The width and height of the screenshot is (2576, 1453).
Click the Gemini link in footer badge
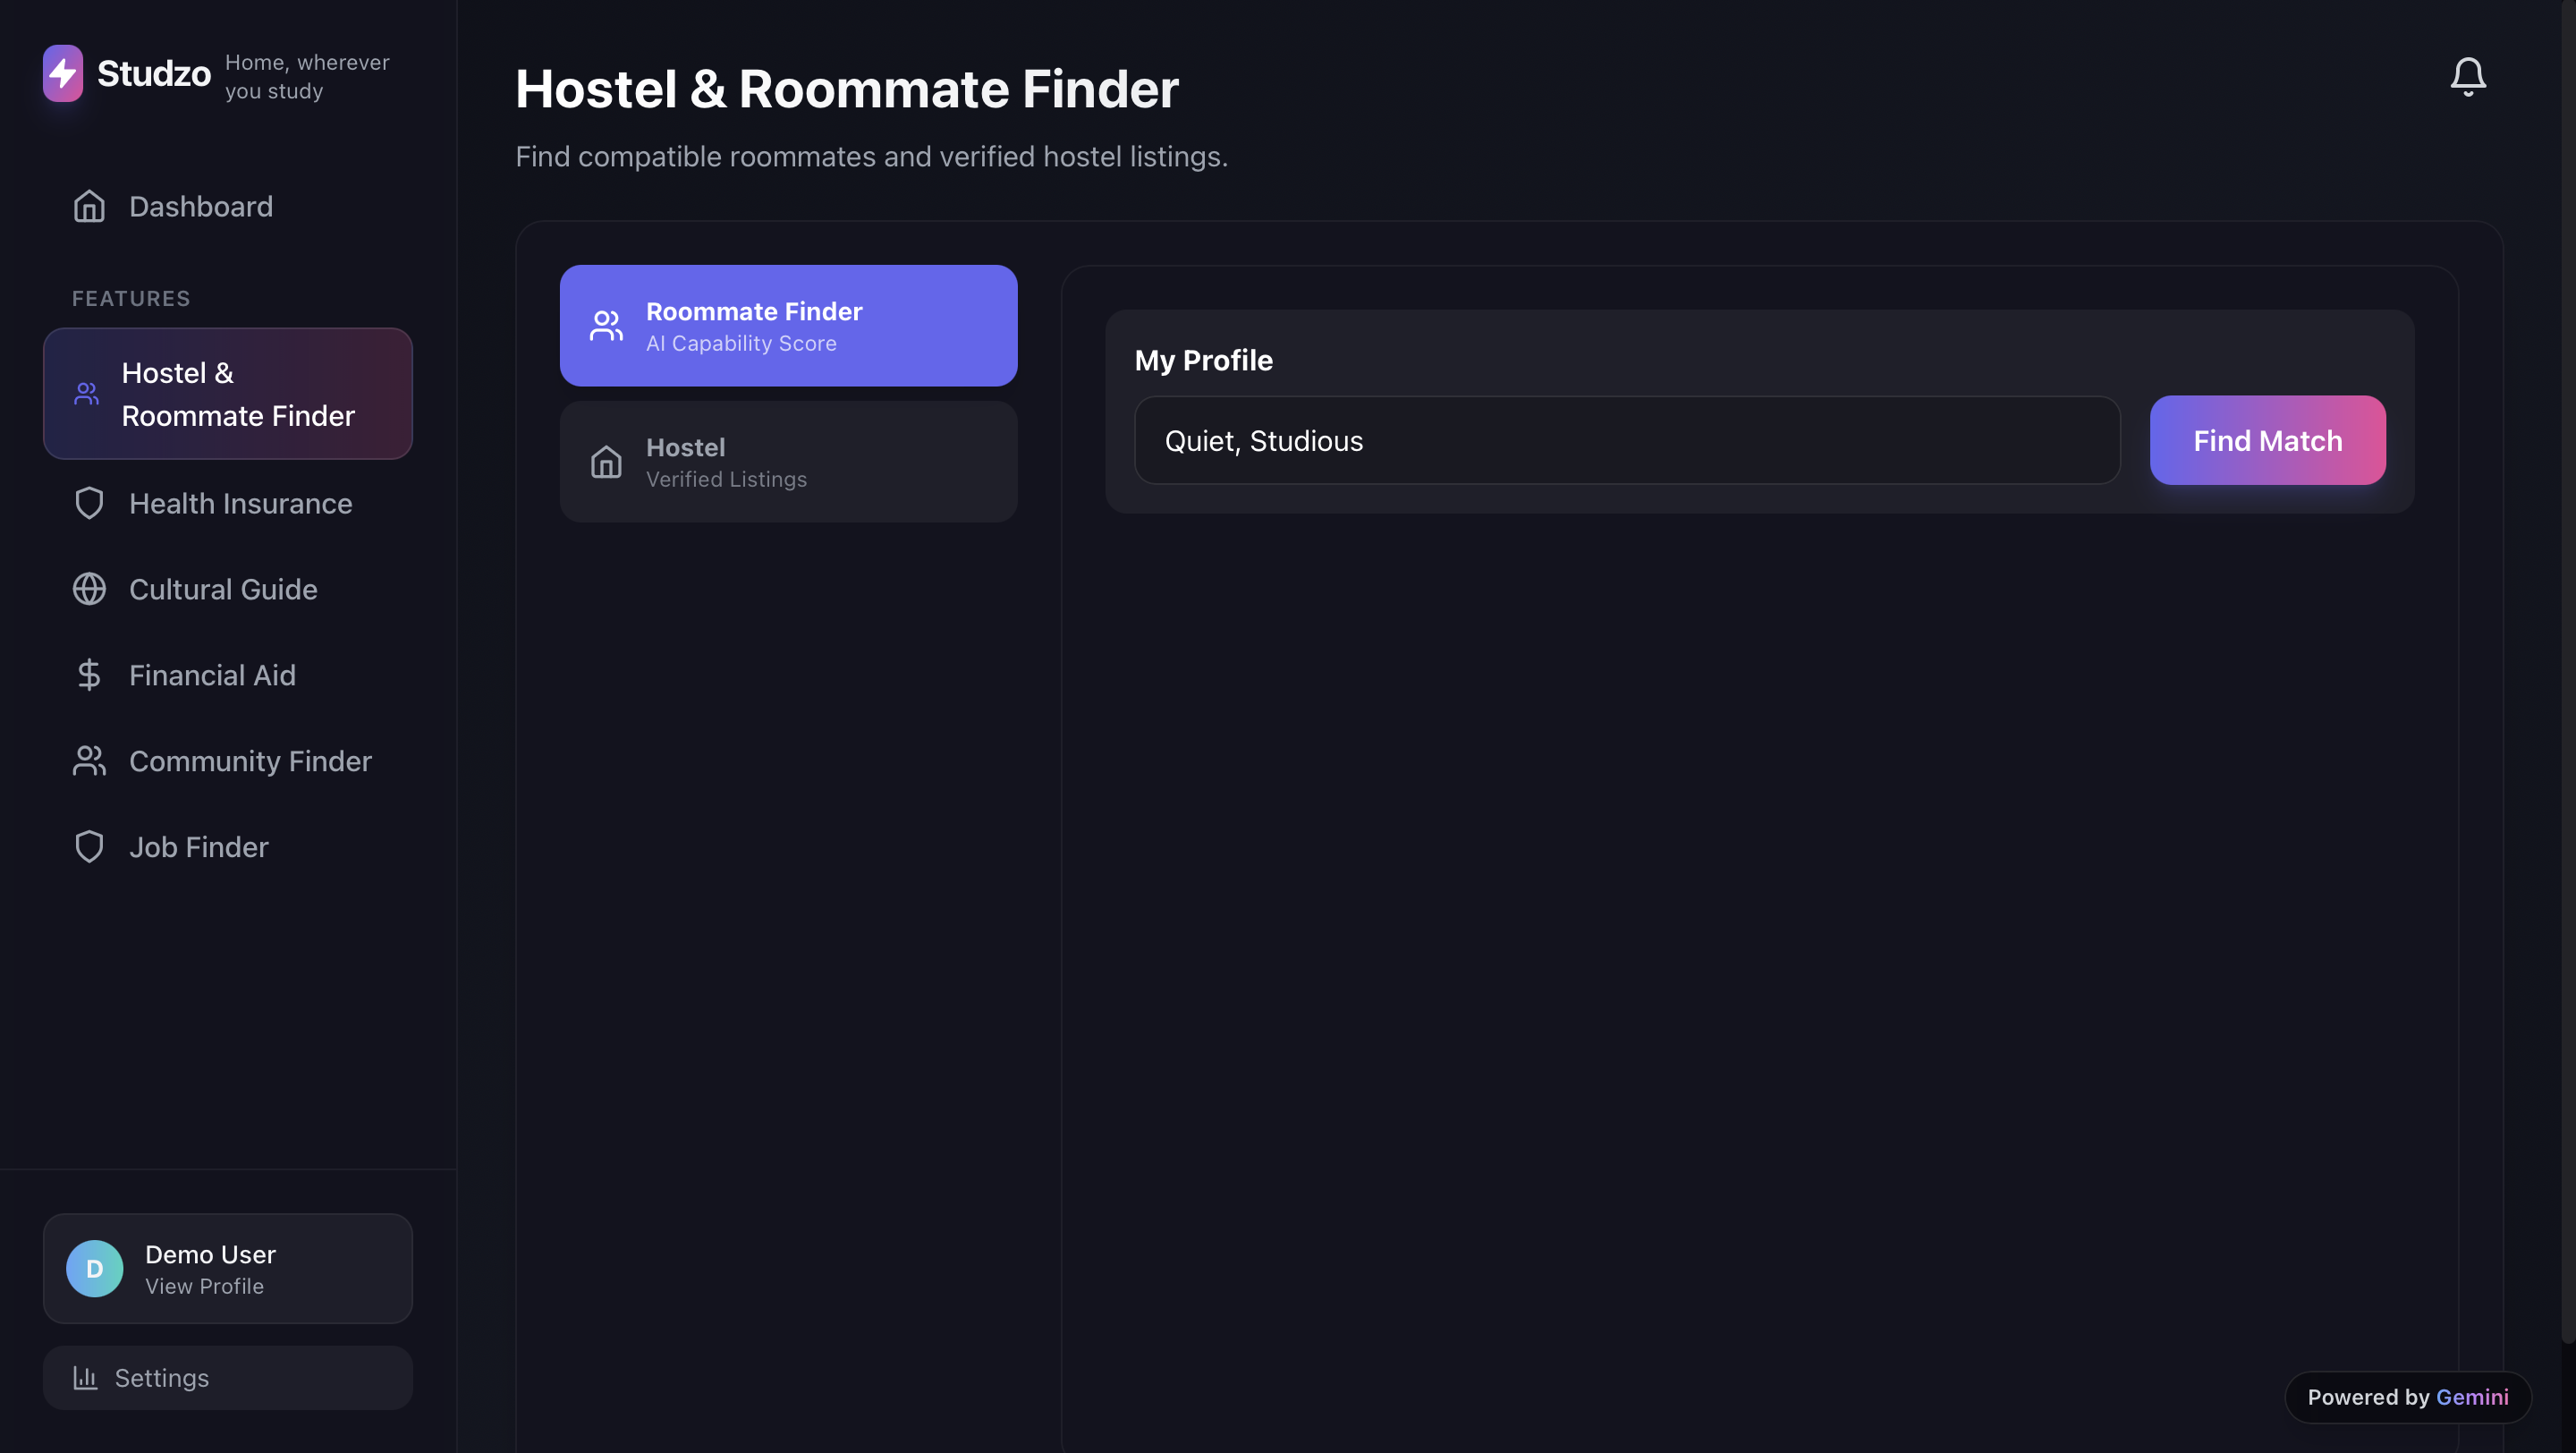2471,1397
